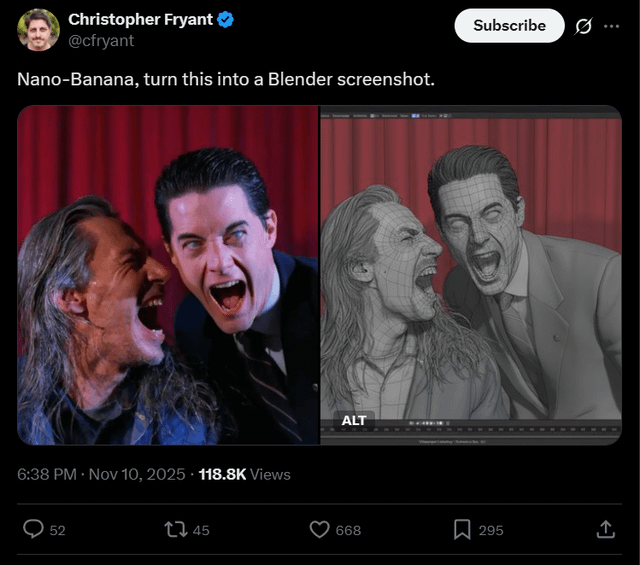Open the Grok icon beside Subscribe

coord(583,26)
